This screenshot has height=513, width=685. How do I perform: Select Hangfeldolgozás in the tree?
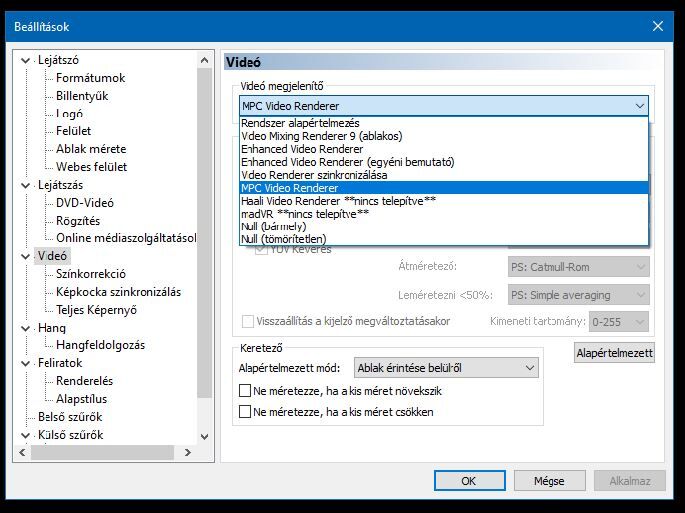coord(100,345)
